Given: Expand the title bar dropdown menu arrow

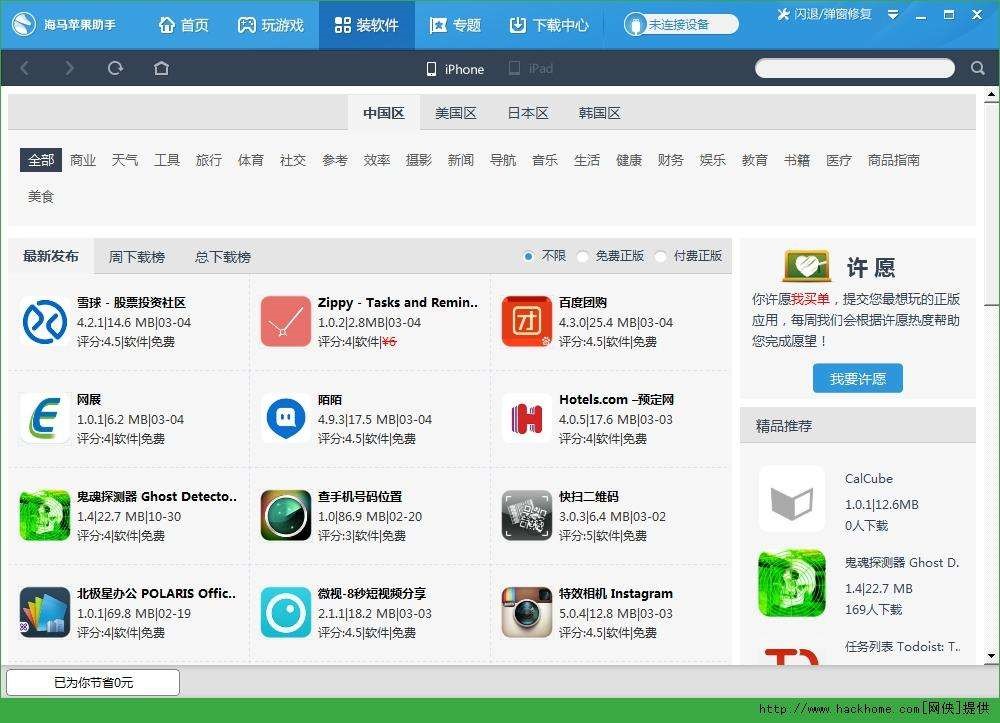Looking at the screenshot, I should coord(893,14).
